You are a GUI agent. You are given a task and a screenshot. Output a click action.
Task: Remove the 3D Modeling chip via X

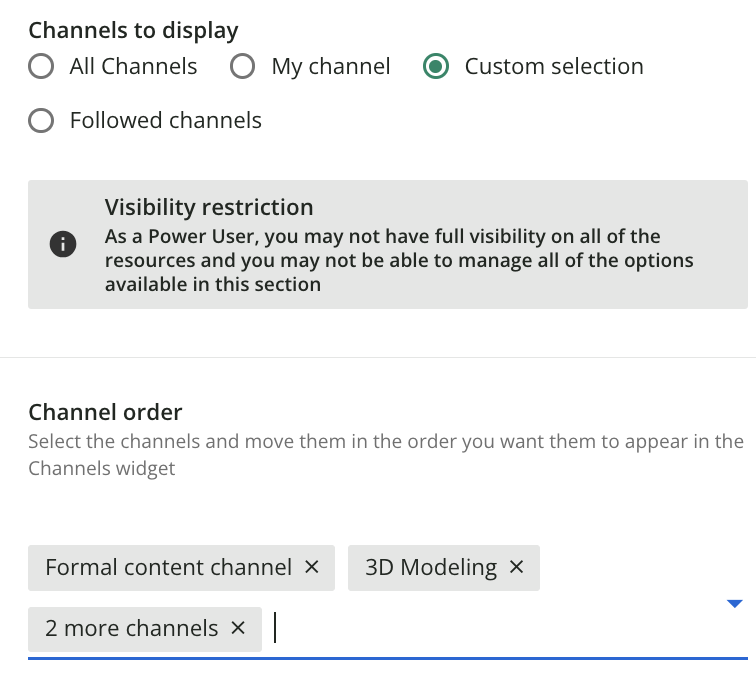pos(516,567)
